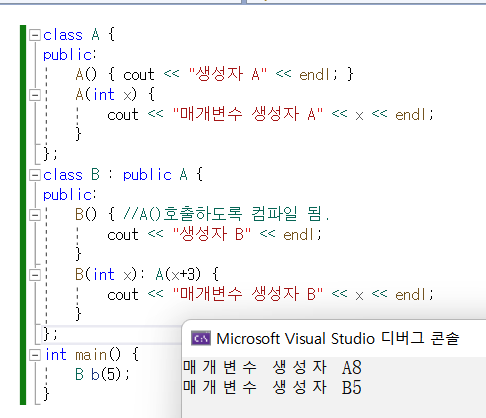The width and height of the screenshot is (486, 418).
Task: Click the B(int x) constructor signature
Action: pos(106,275)
